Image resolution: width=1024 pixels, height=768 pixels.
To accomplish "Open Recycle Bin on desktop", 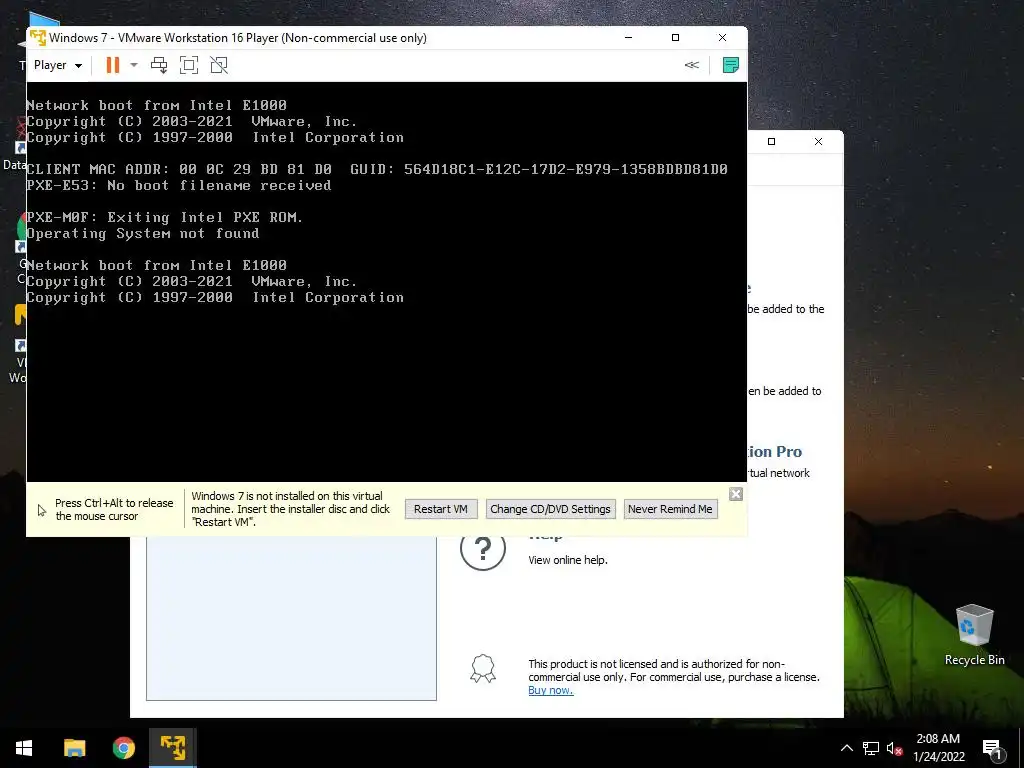I will 974,635.
